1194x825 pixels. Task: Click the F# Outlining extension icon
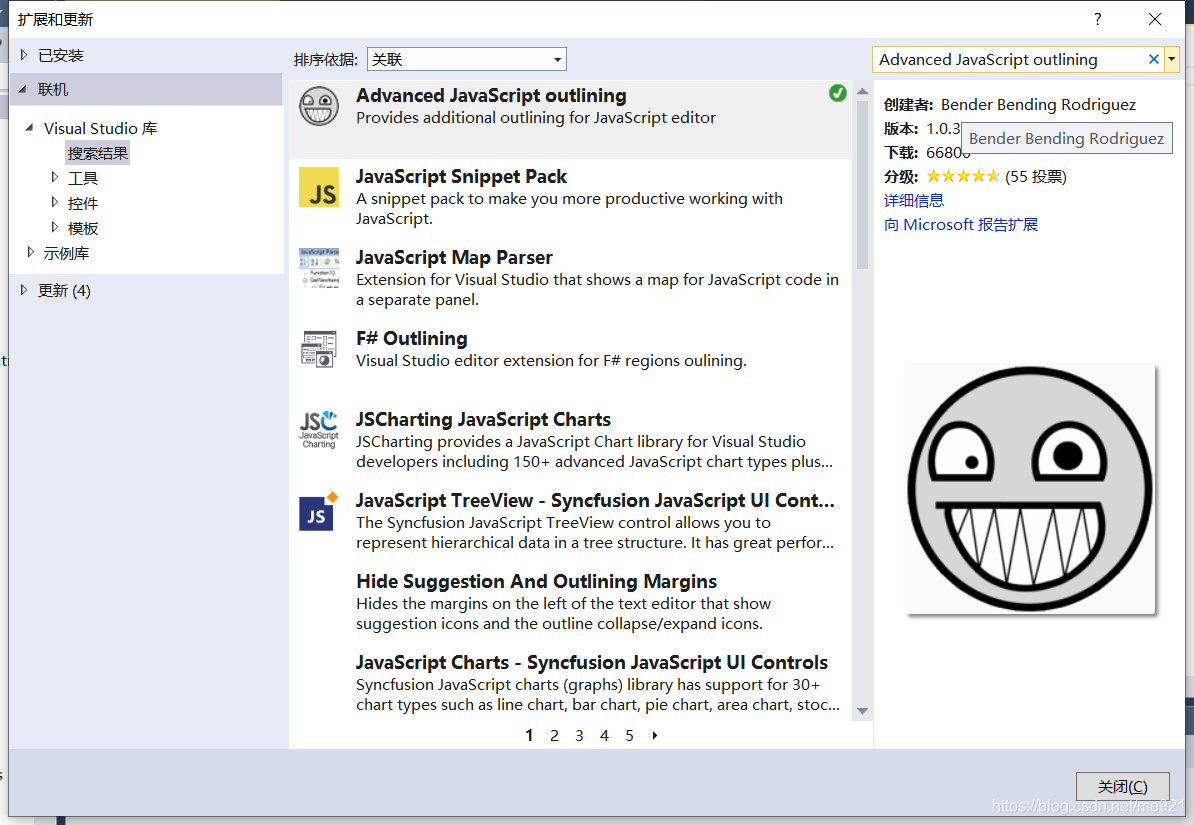(x=318, y=349)
